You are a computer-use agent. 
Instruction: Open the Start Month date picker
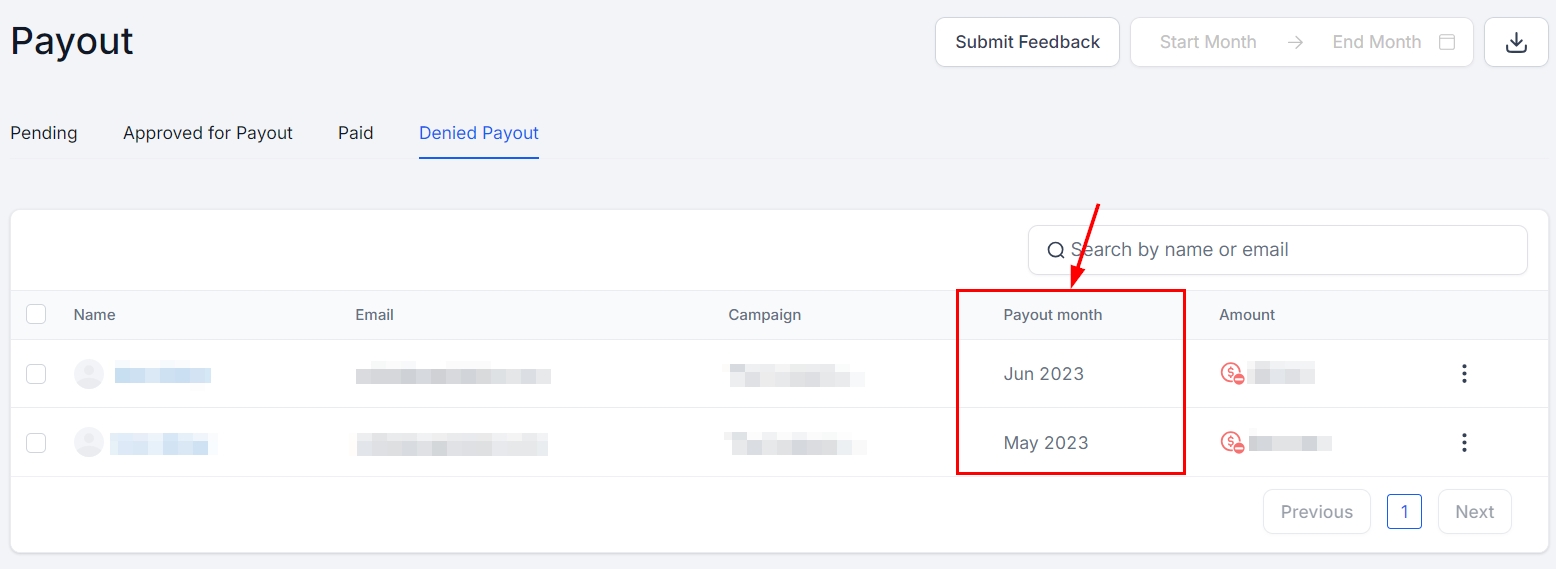(1208, 42)
